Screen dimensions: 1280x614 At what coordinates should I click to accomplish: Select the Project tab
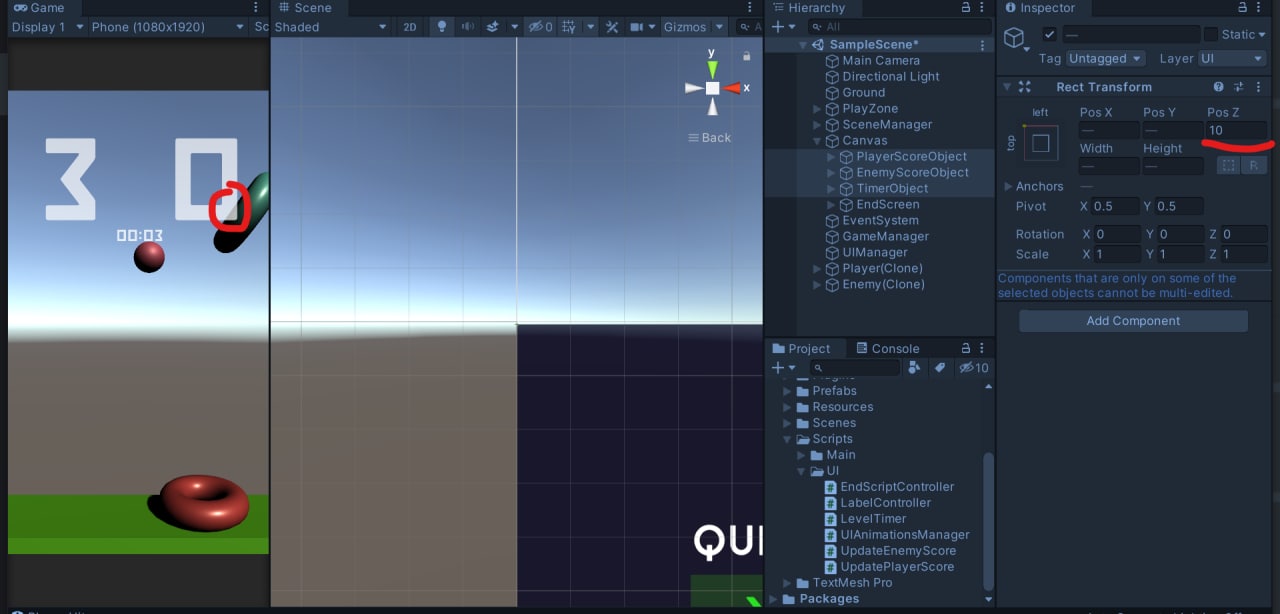(802, 348)
